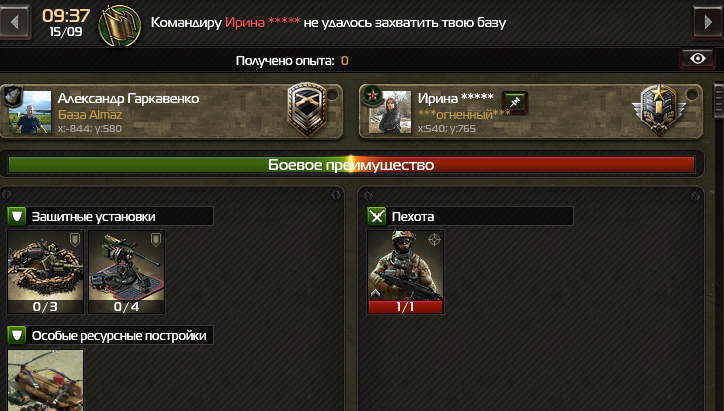Select the mortar turret defense card 0/4

coord(127,272)
